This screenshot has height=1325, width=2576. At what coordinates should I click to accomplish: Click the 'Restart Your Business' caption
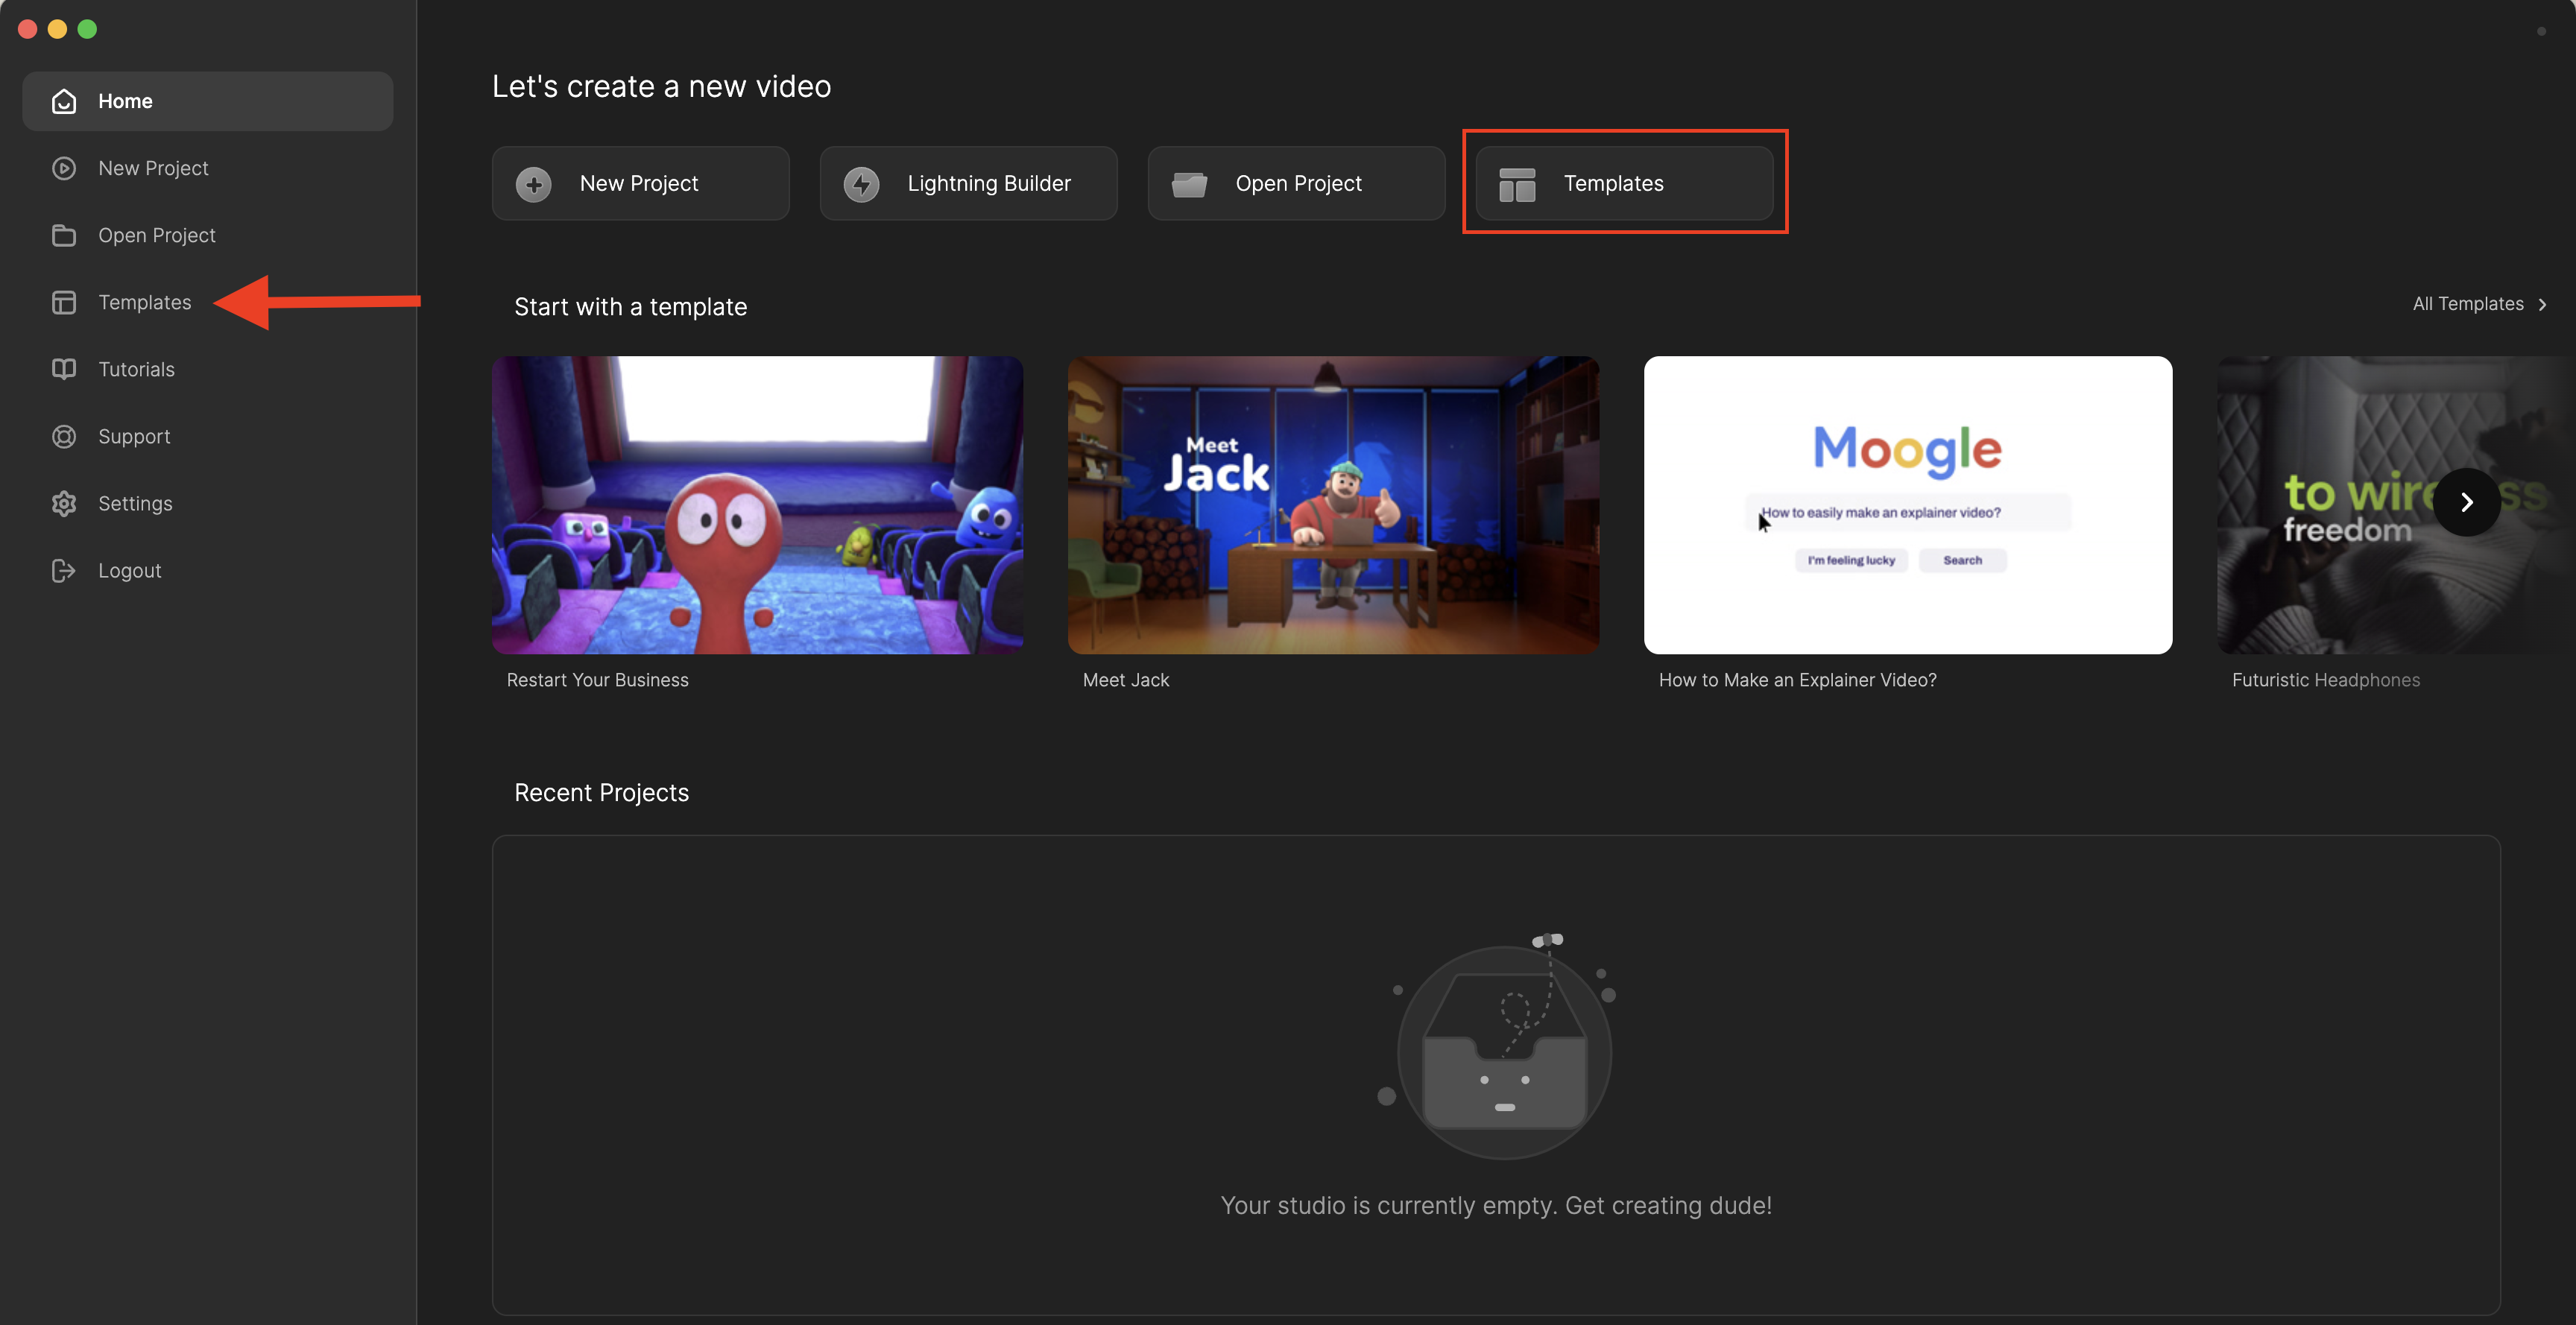pyautogui.click(x=598, y=680)
